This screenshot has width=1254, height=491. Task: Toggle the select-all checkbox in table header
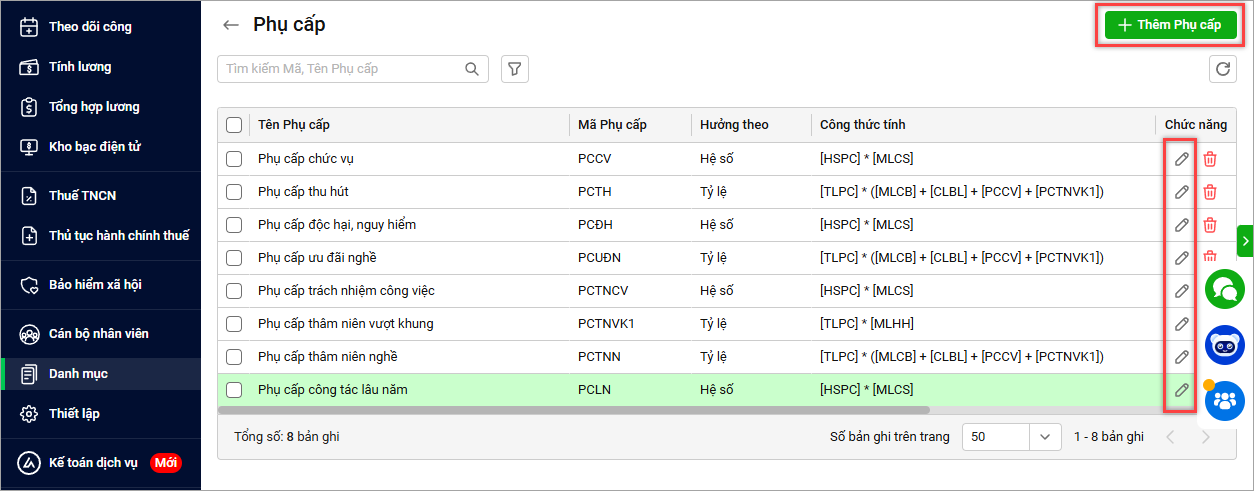(x=234, y=125)
